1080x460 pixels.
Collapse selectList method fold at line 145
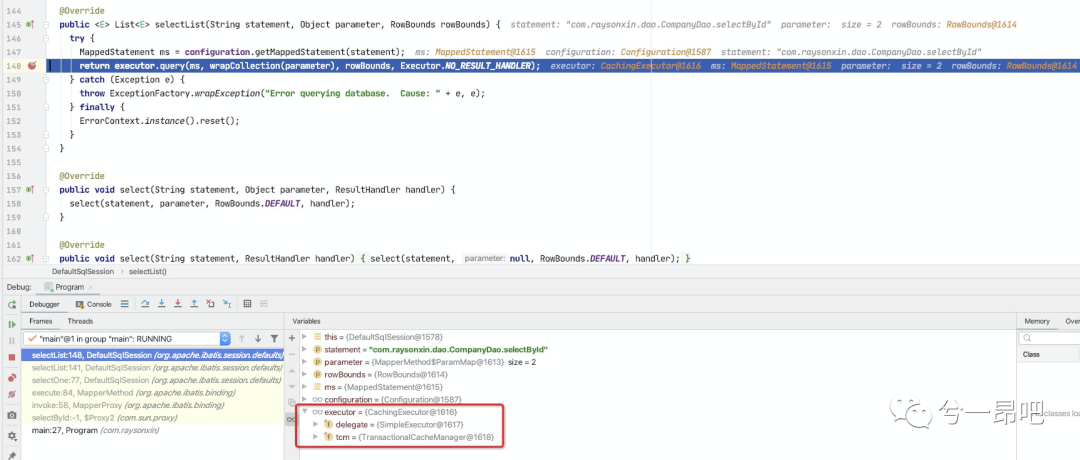tap(46, 24)
